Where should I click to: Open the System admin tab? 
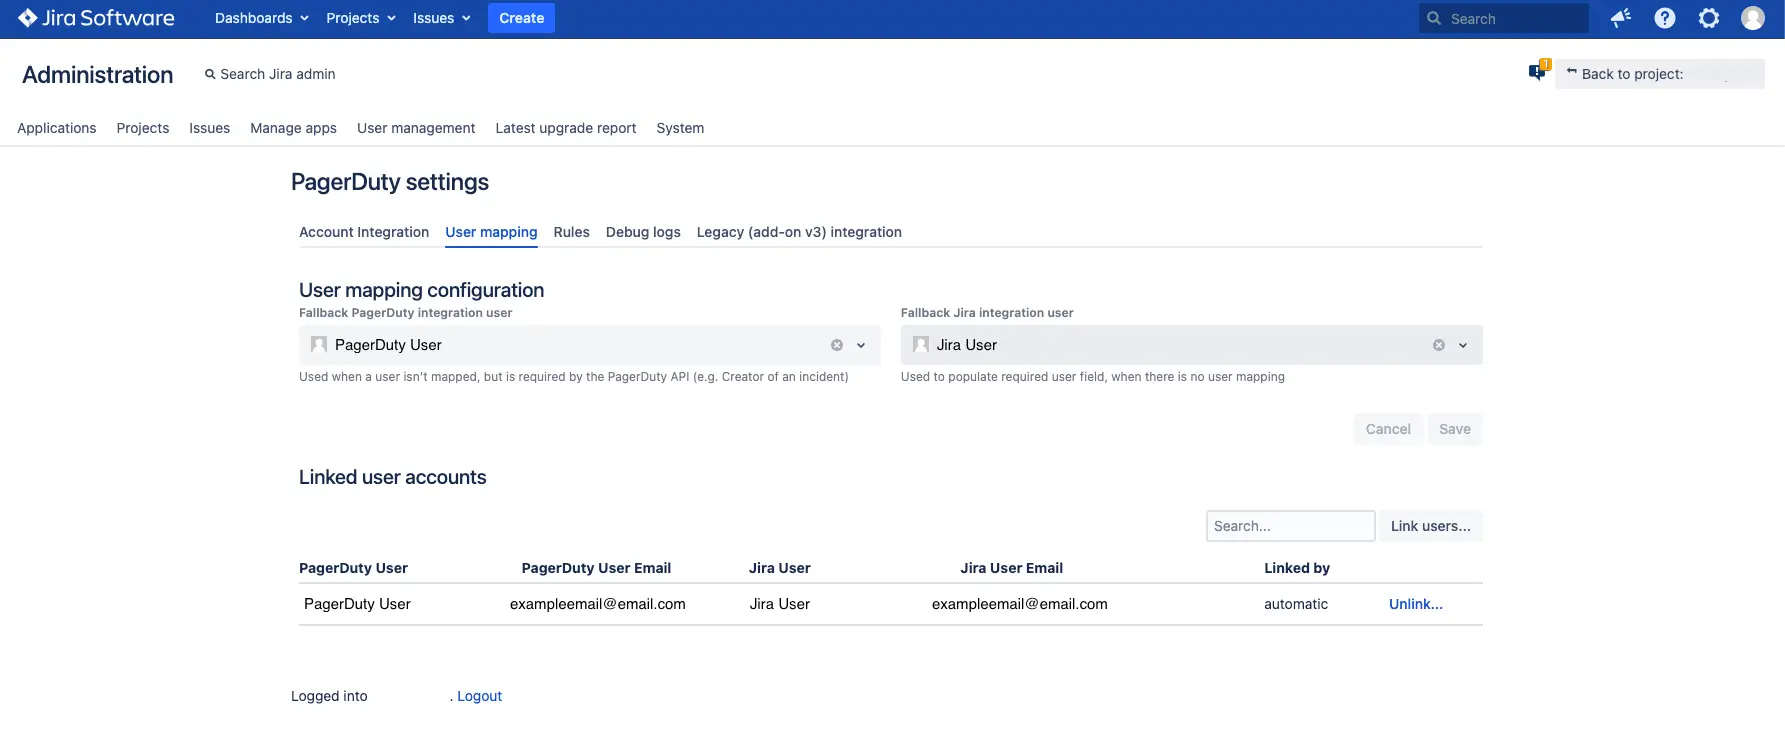(x=680, y=128)
